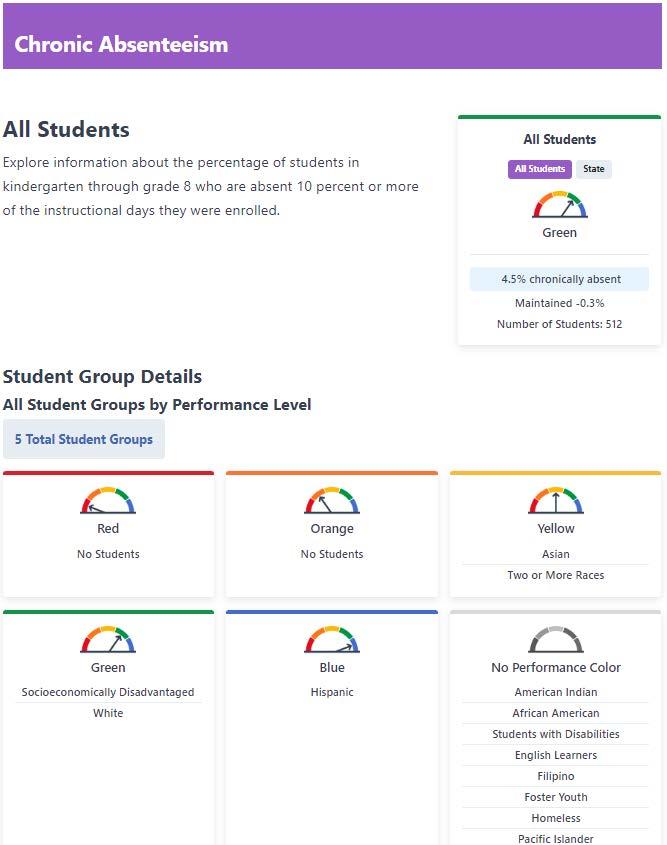
Task: Click the gray No Performance Color gauge
Action: [555, 640]
